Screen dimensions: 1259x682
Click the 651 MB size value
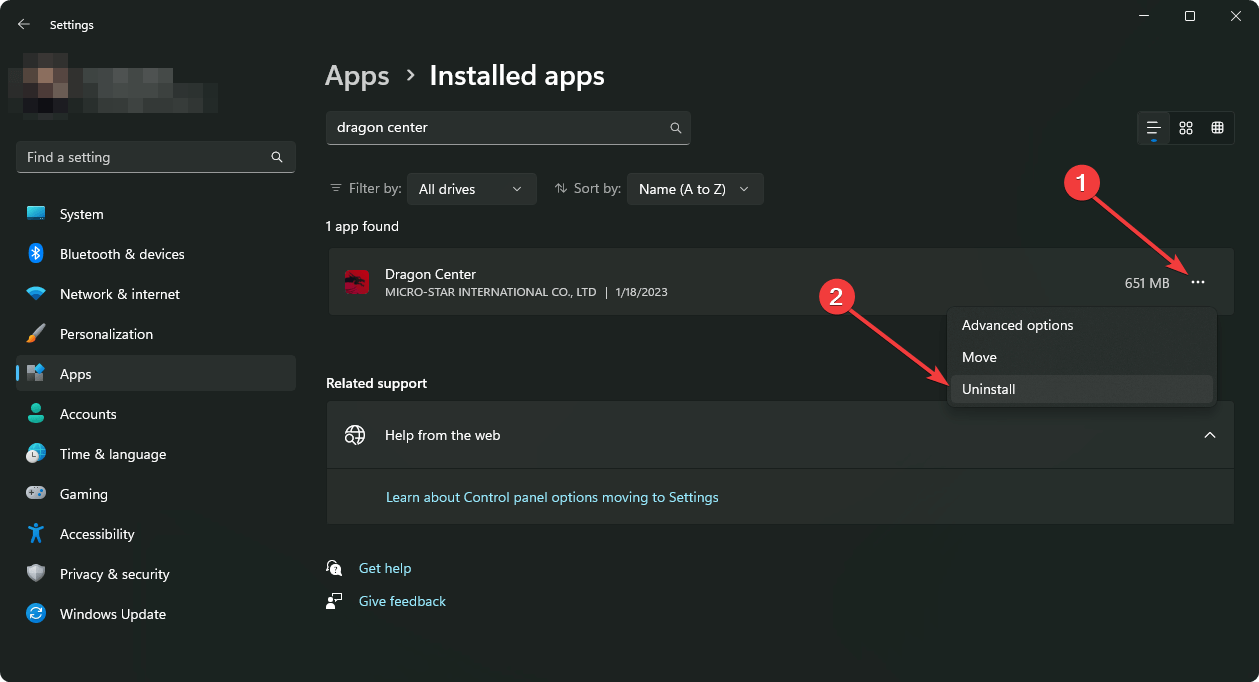point(1147,283)
